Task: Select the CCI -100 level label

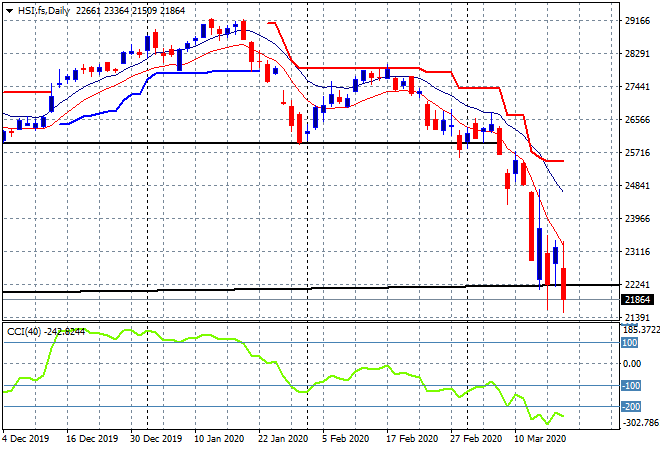Action: pos(631,386)
